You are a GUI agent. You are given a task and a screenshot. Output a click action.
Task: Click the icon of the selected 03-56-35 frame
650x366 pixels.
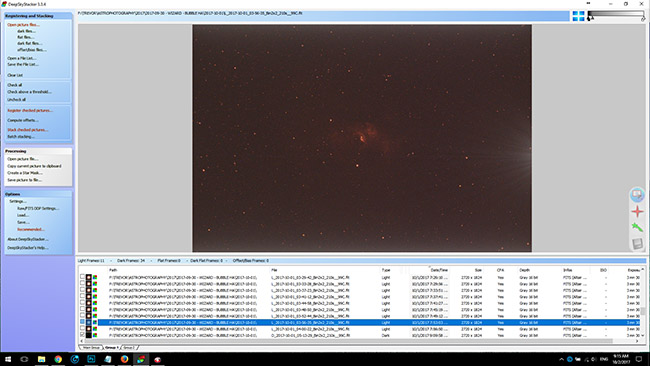(89, 322)
